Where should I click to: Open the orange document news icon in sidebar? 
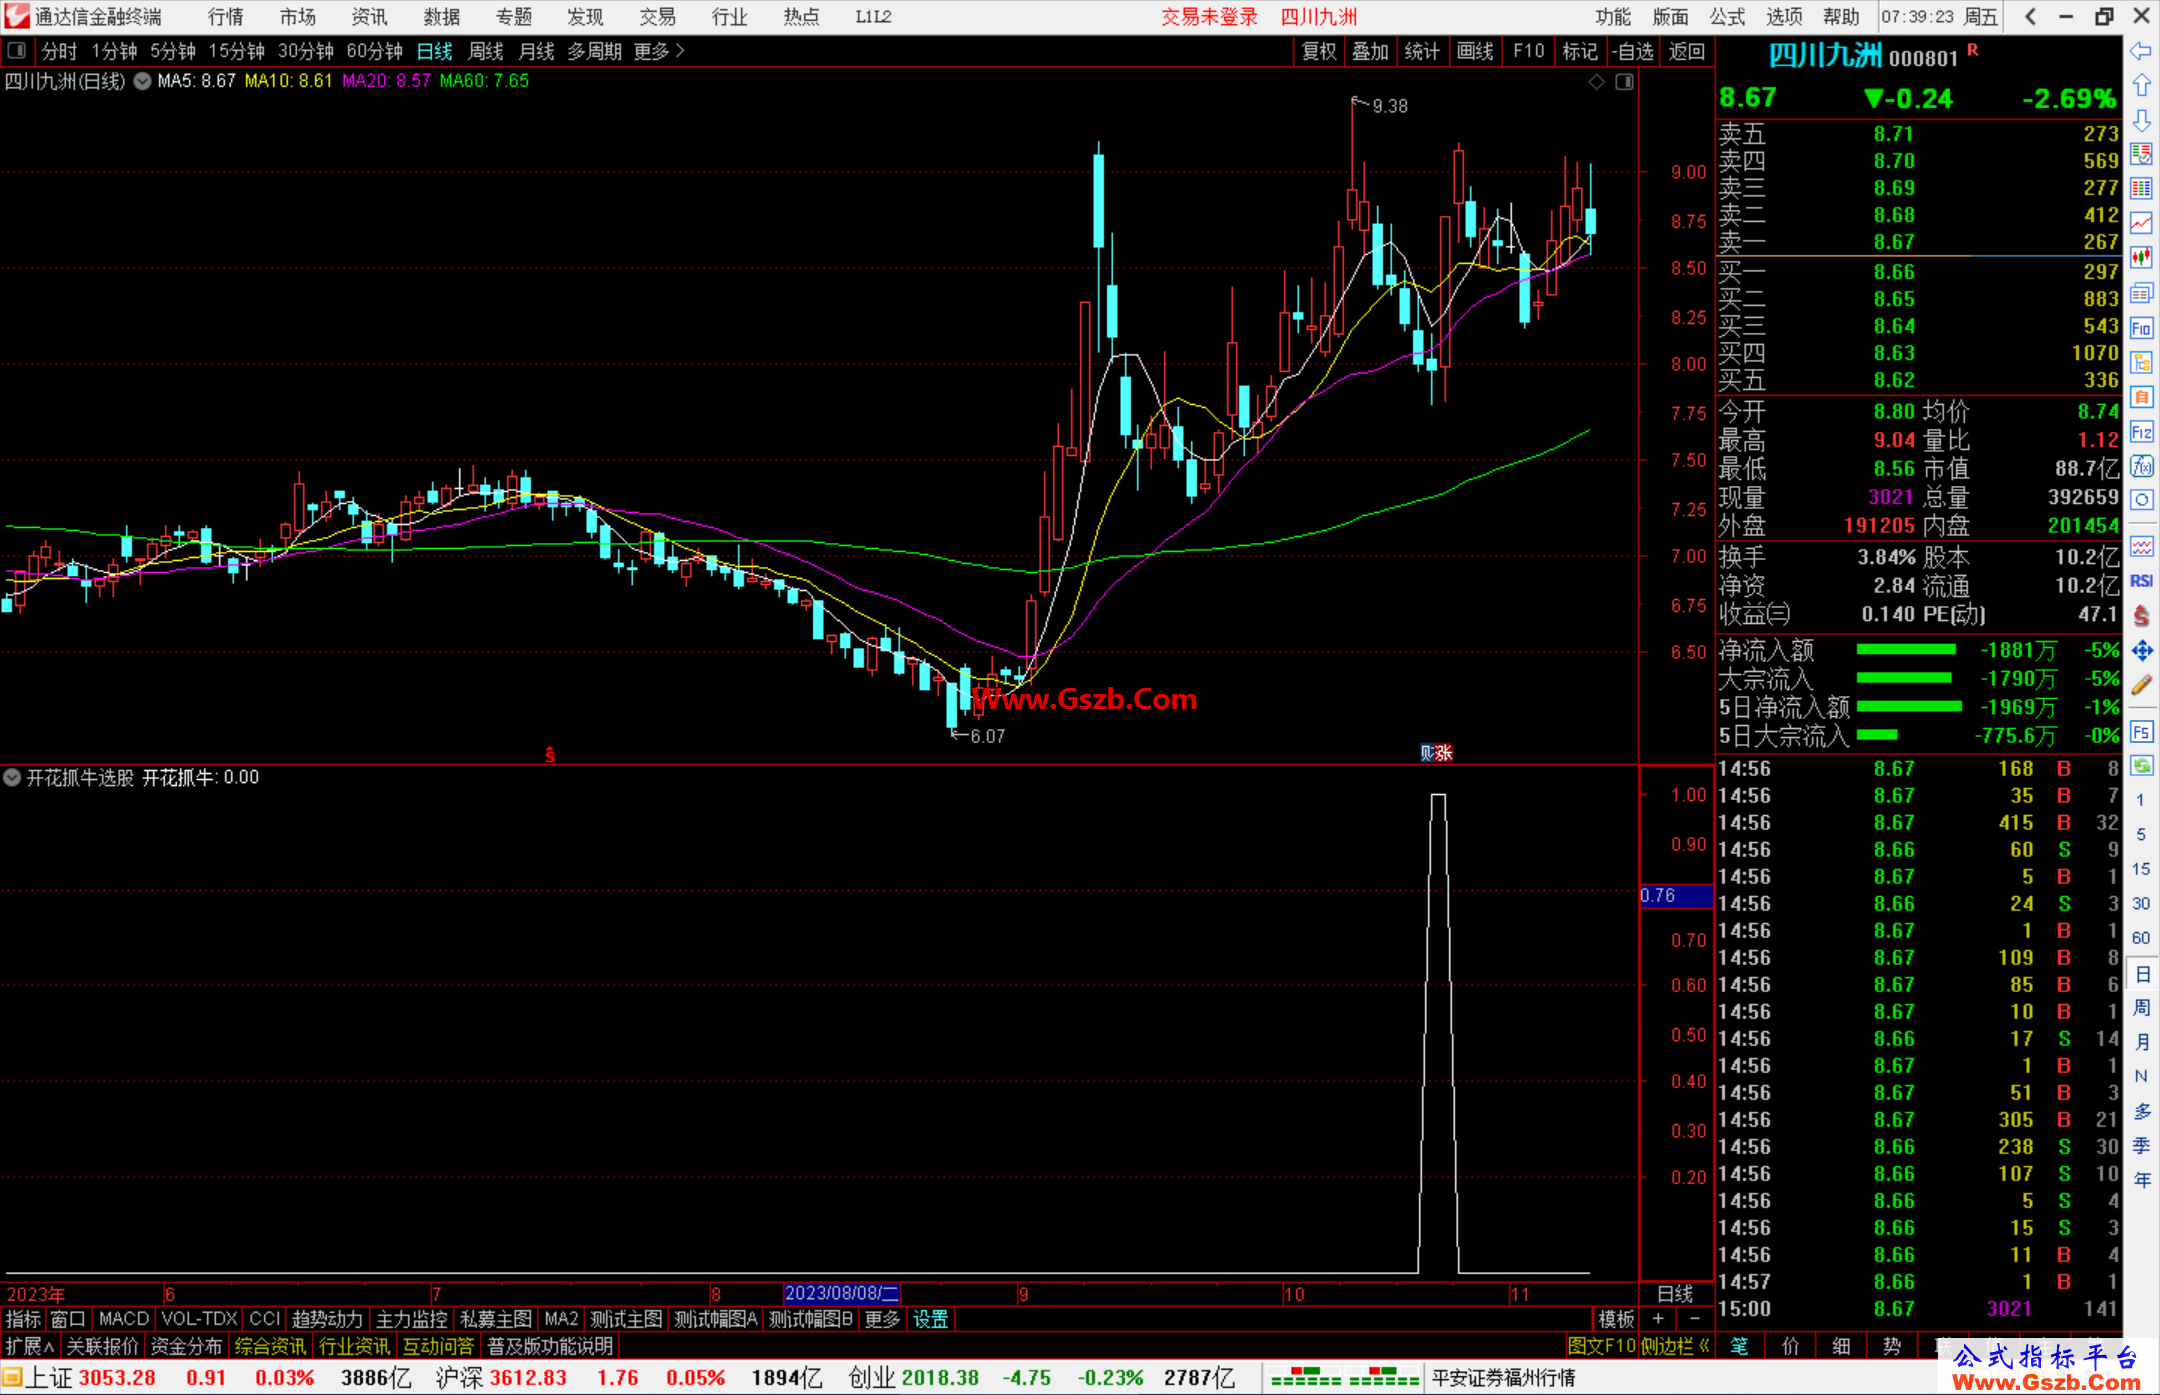2141,397
